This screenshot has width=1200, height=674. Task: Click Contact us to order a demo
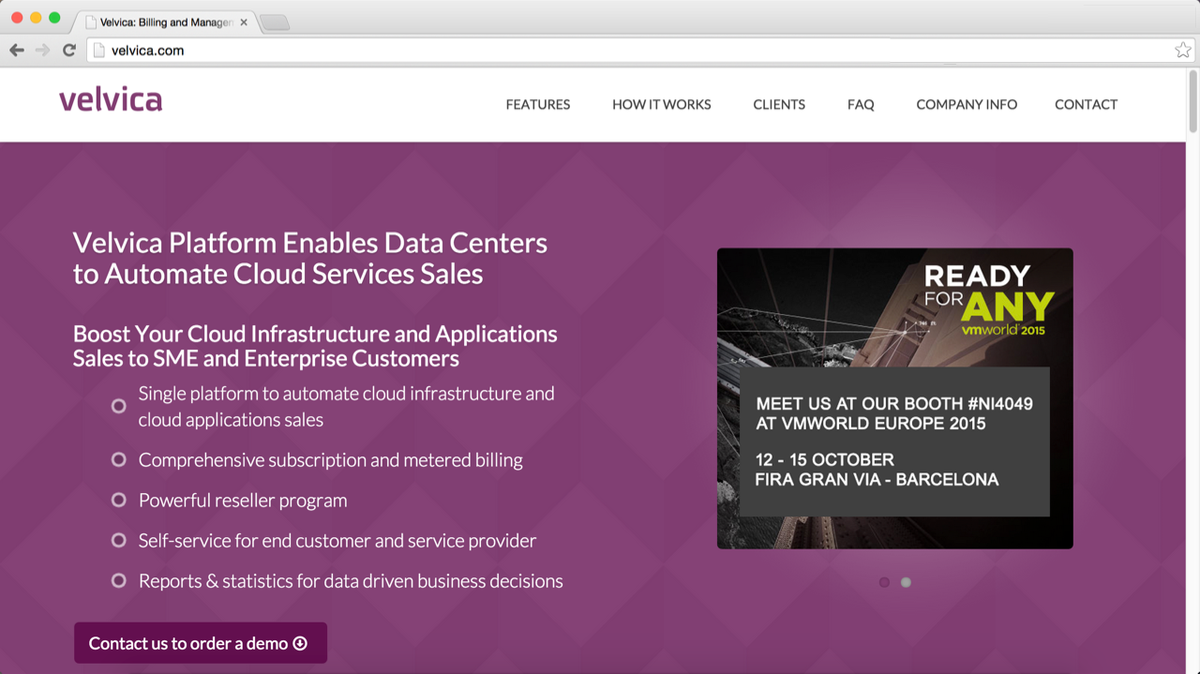click(x=200, y=643)
